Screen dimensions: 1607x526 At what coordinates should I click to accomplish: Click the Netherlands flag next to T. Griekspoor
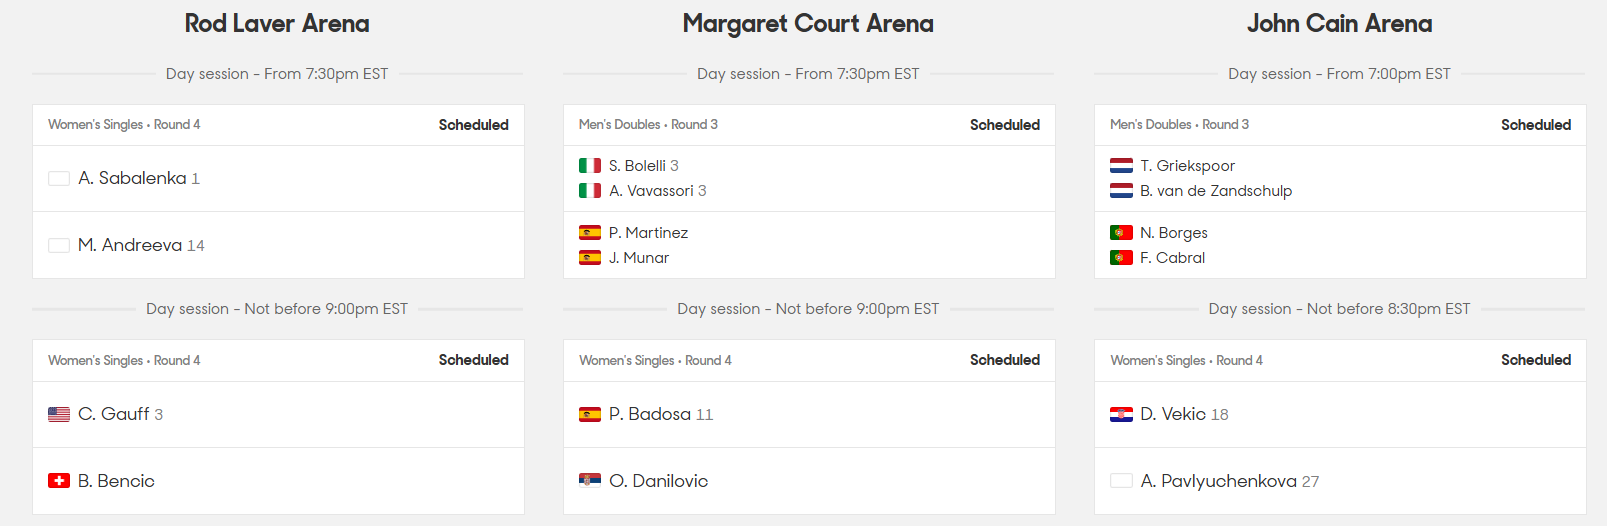point(1121,166)
